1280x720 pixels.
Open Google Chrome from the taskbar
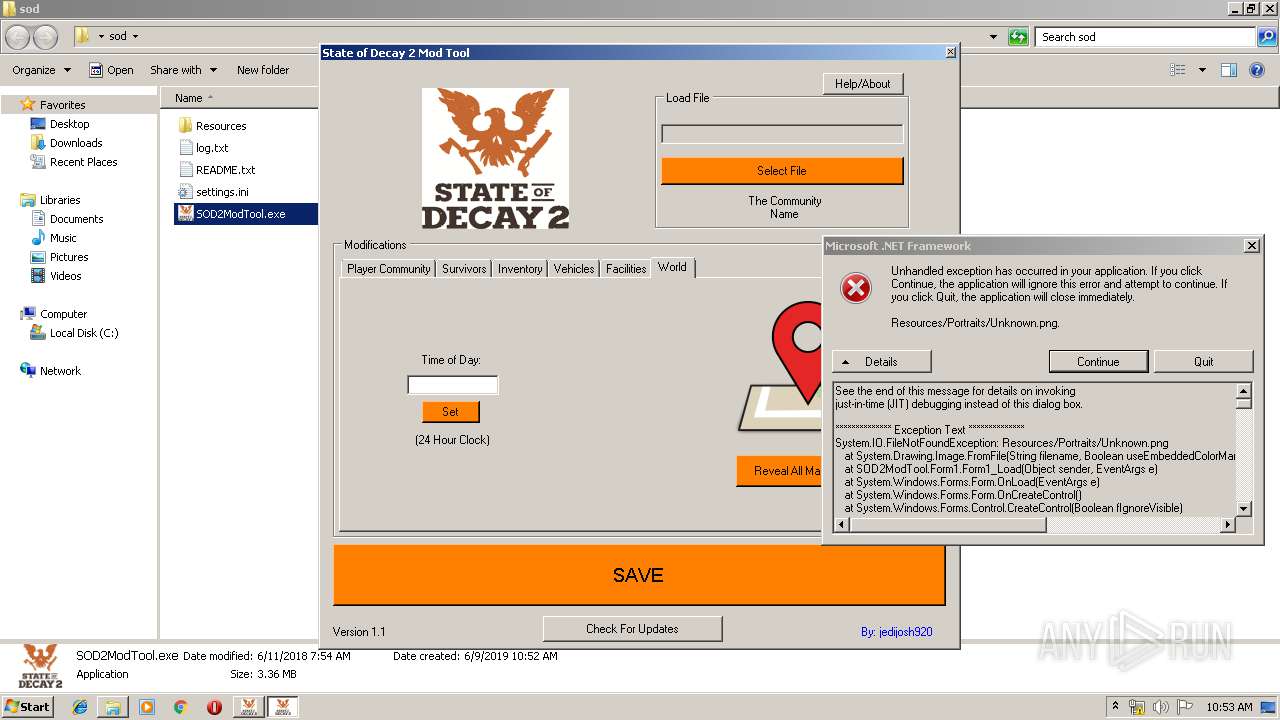[180, 707]
